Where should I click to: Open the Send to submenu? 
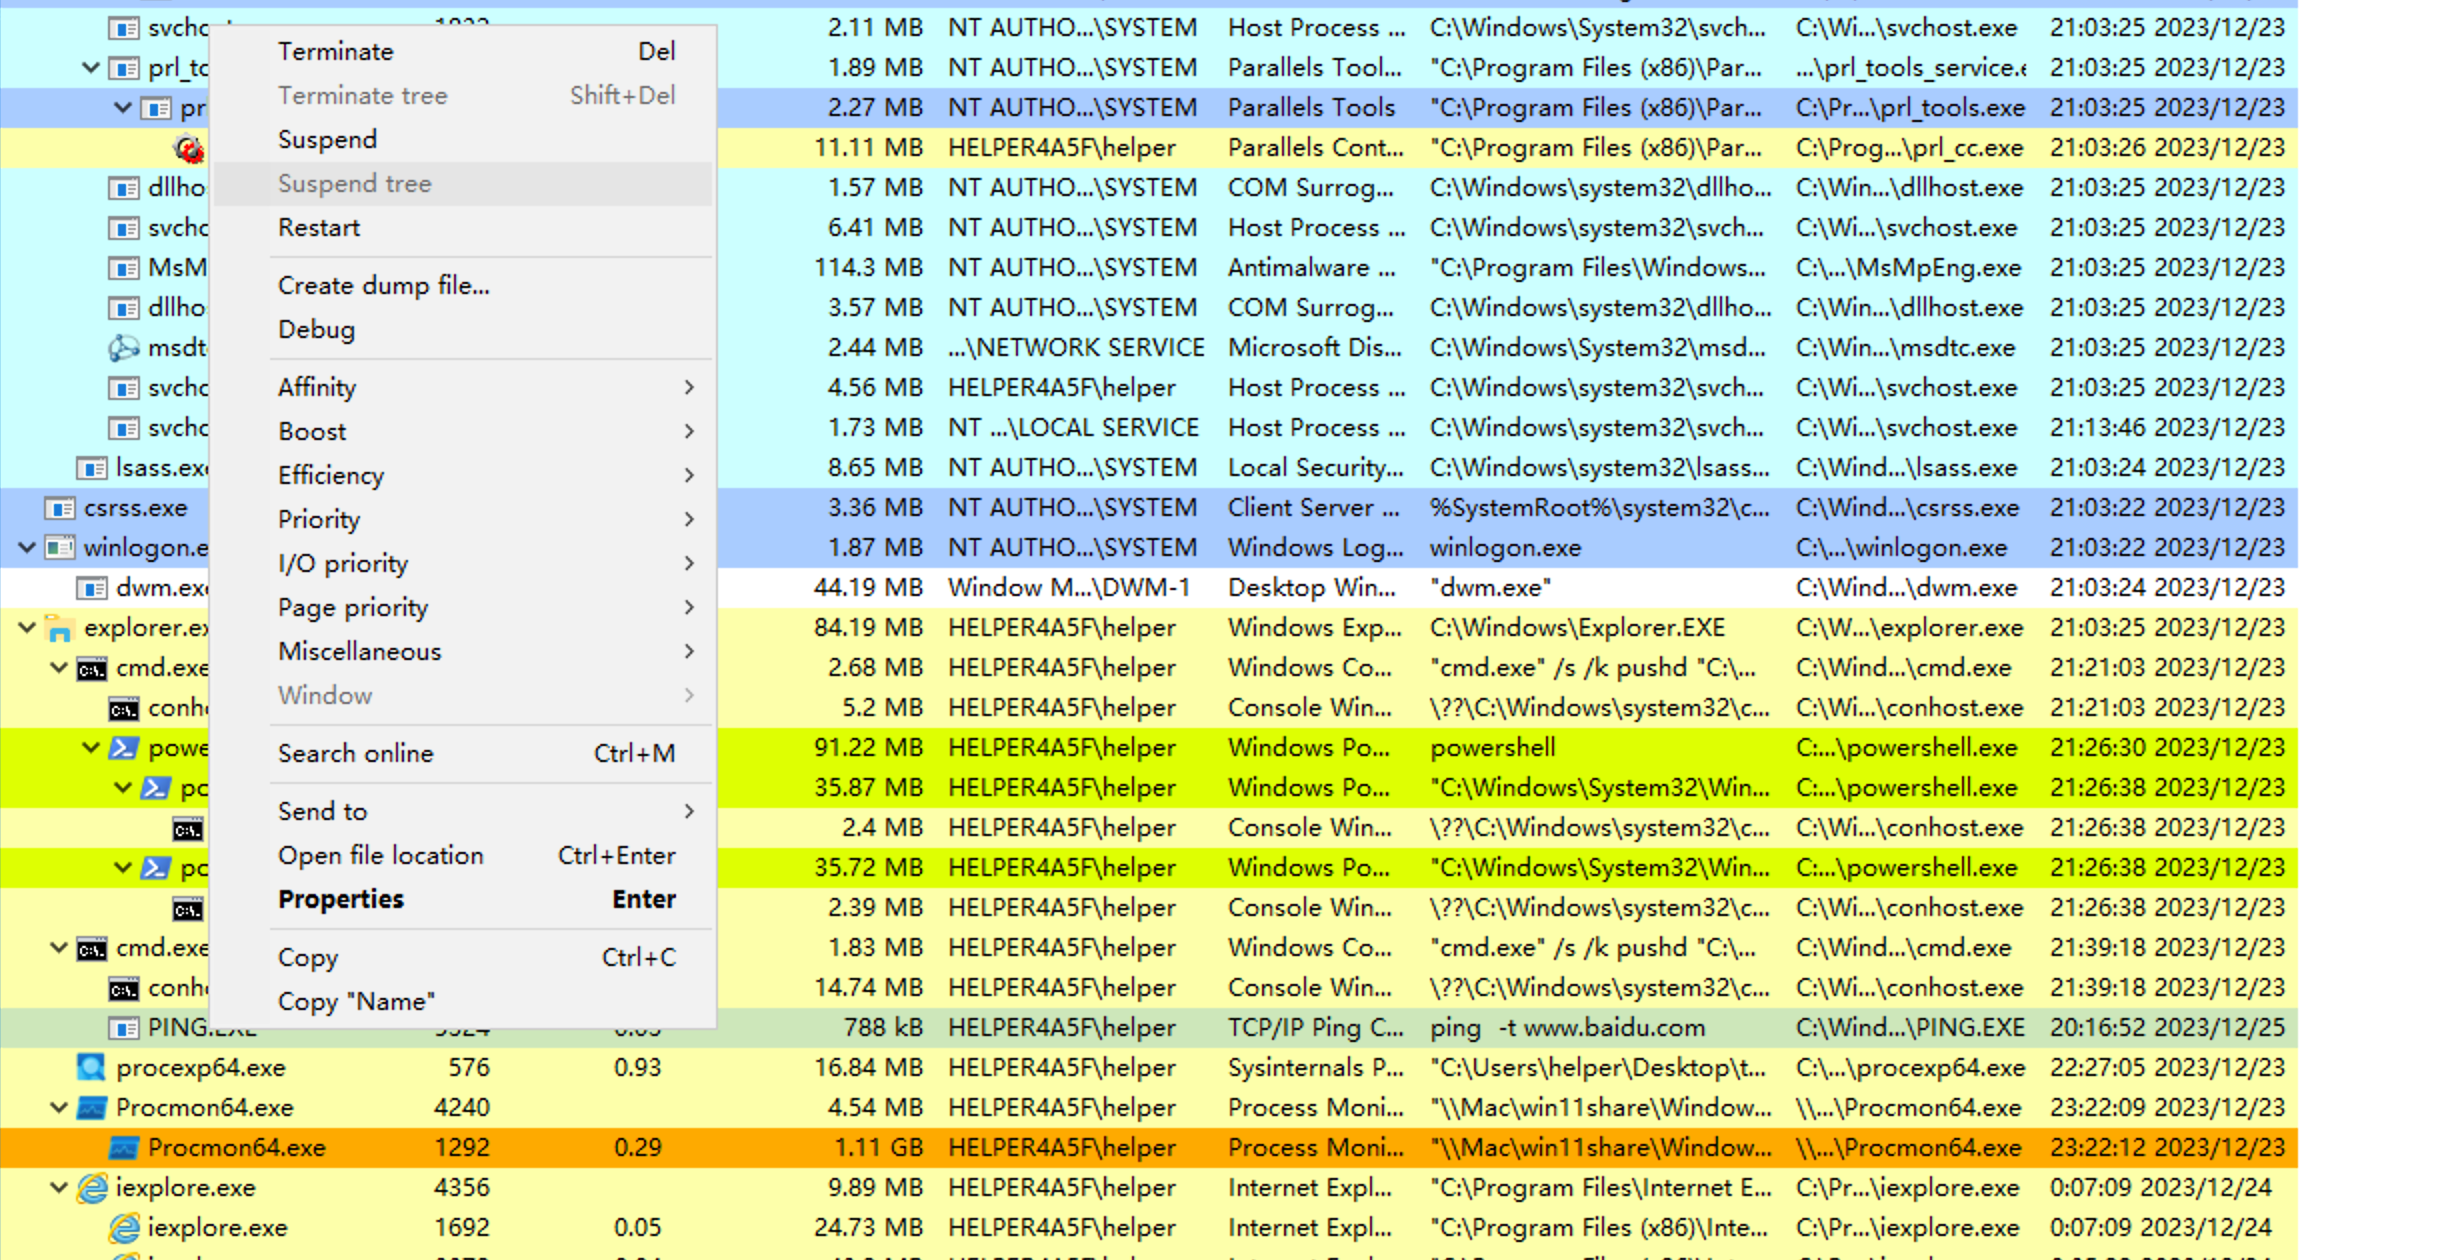(x=464, y=811)
